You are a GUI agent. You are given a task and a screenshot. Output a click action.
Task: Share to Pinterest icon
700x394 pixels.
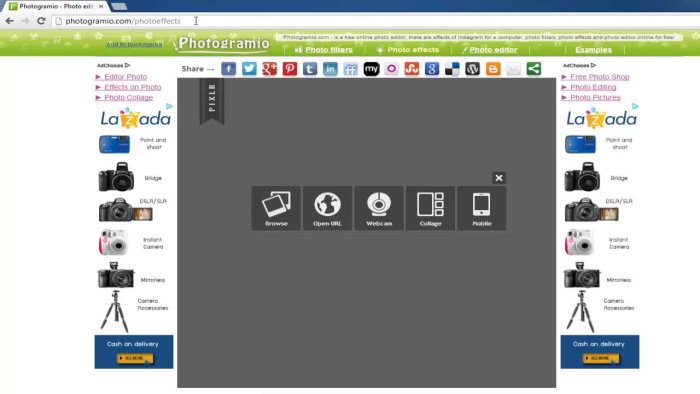click(290, 69)
